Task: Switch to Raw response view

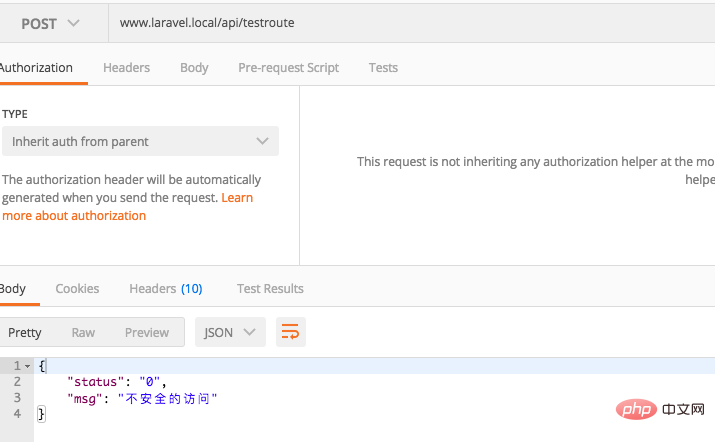Action: (x=83, y=333)
